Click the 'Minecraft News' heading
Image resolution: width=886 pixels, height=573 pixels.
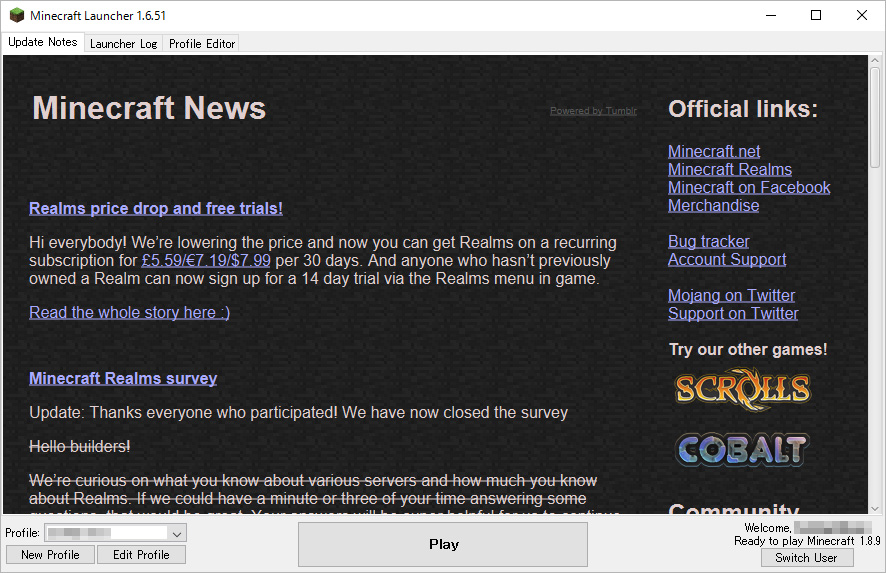point(149,108)
